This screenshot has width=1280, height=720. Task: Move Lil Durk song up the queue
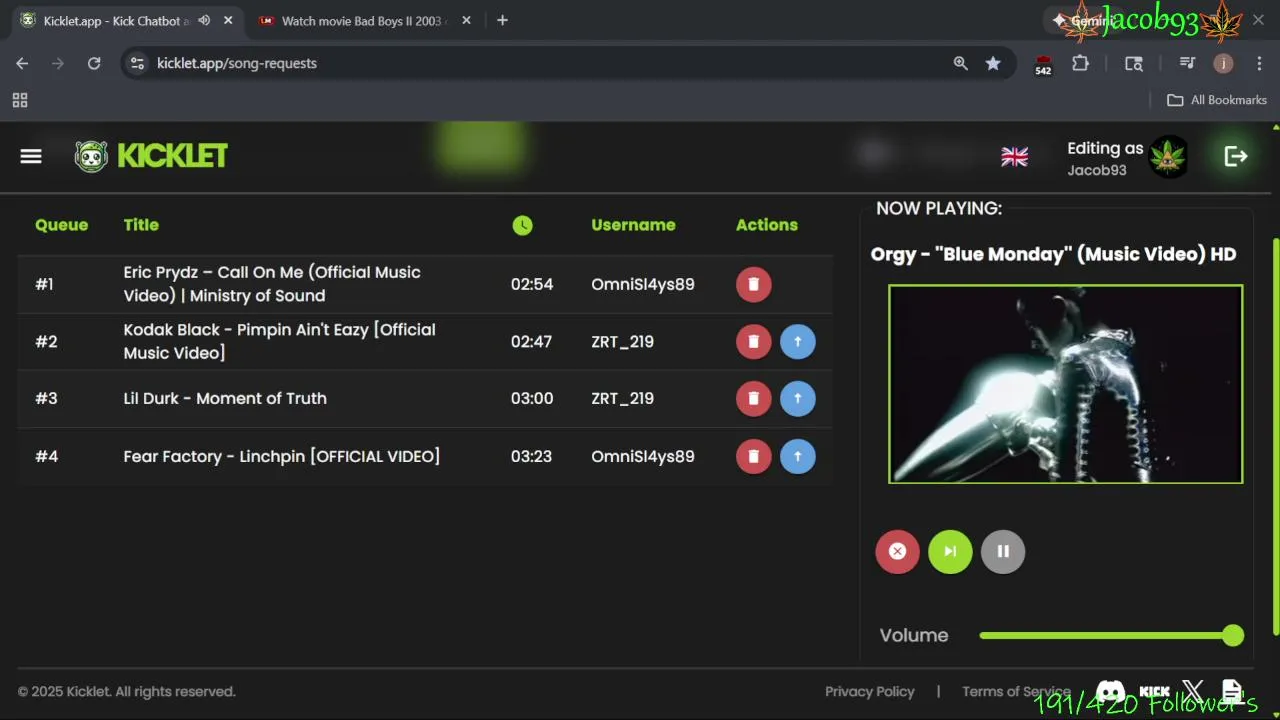coord(798,398)
